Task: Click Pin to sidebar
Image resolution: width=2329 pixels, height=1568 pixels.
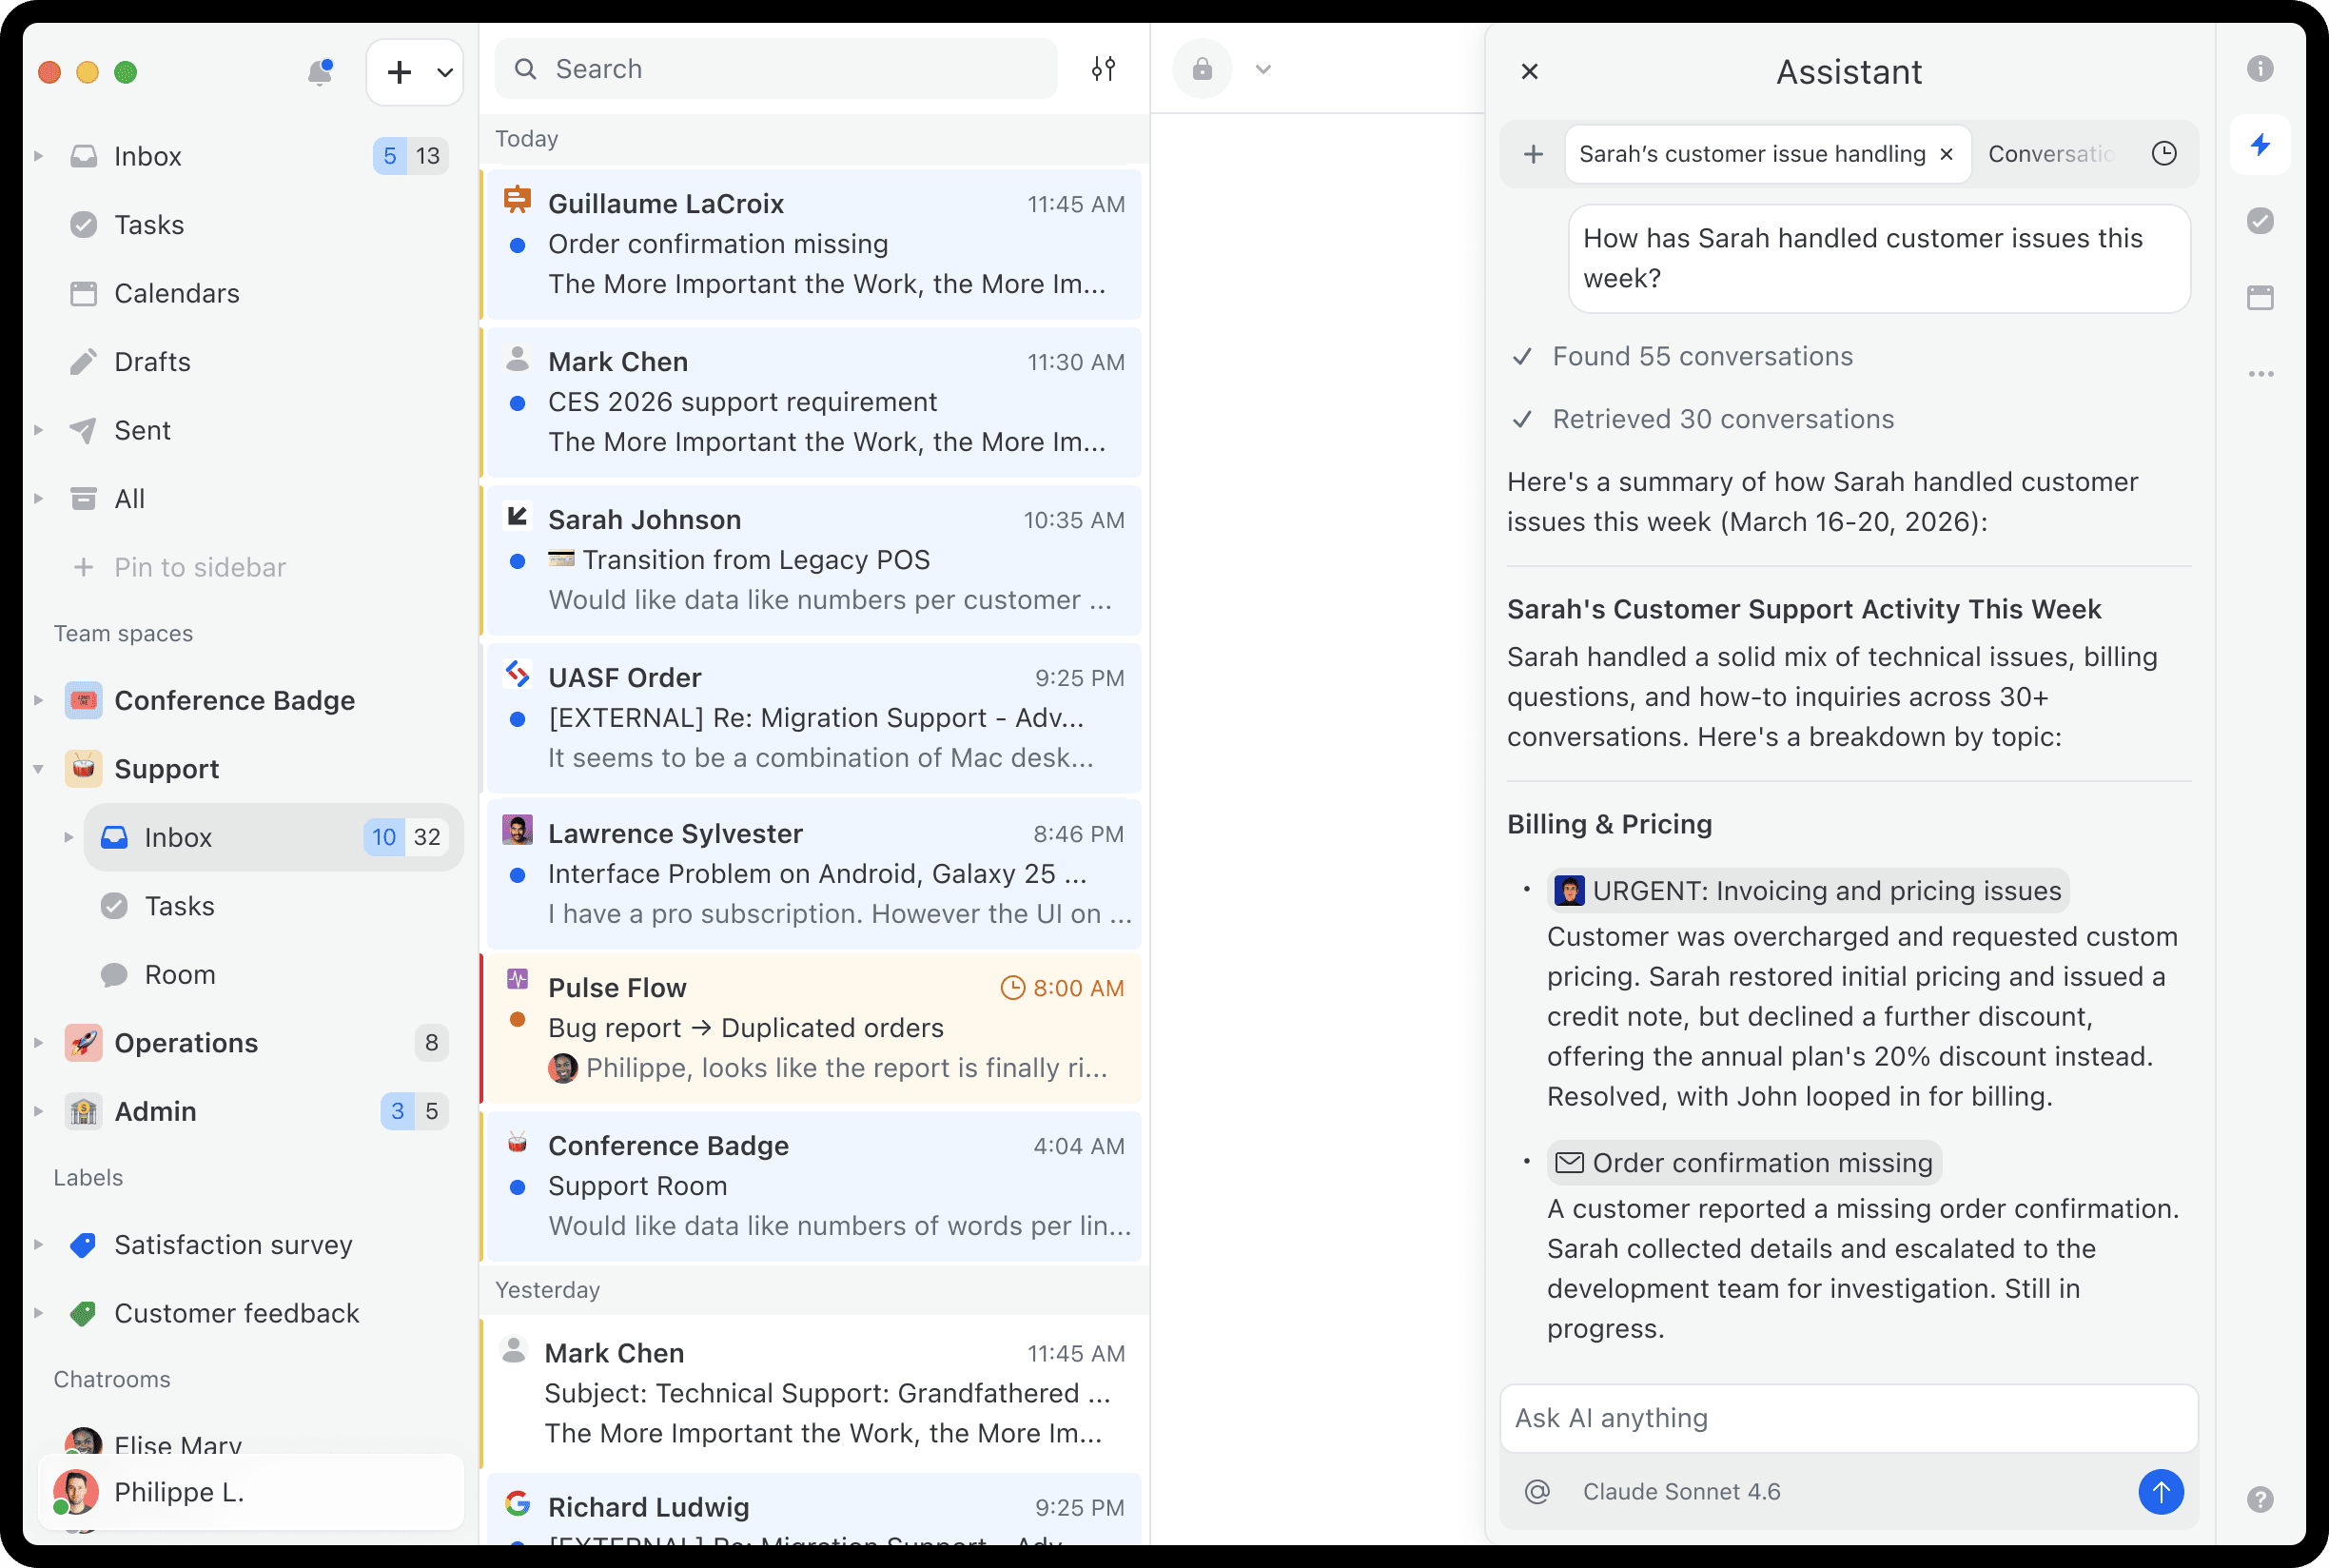Action: click(x=199, y=567)
